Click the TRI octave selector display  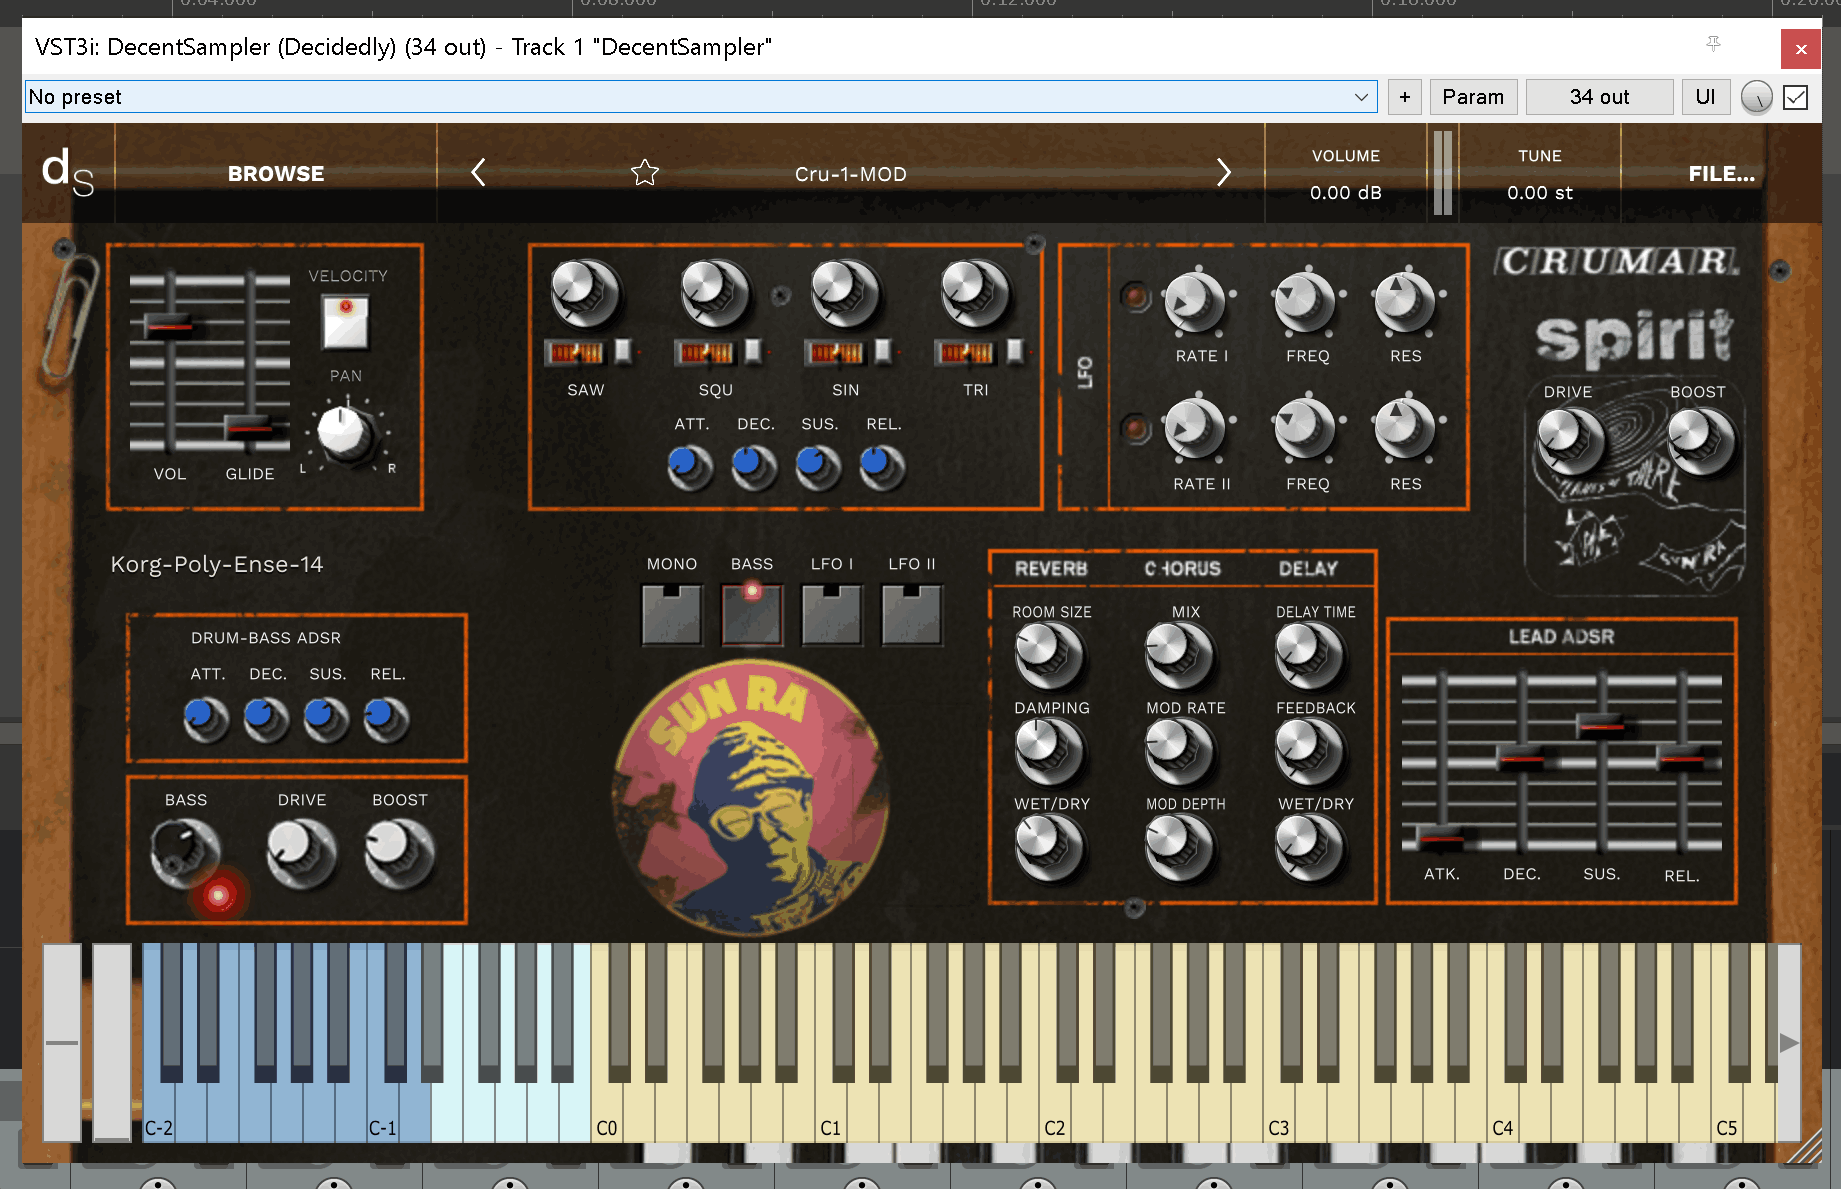[965, 352]
